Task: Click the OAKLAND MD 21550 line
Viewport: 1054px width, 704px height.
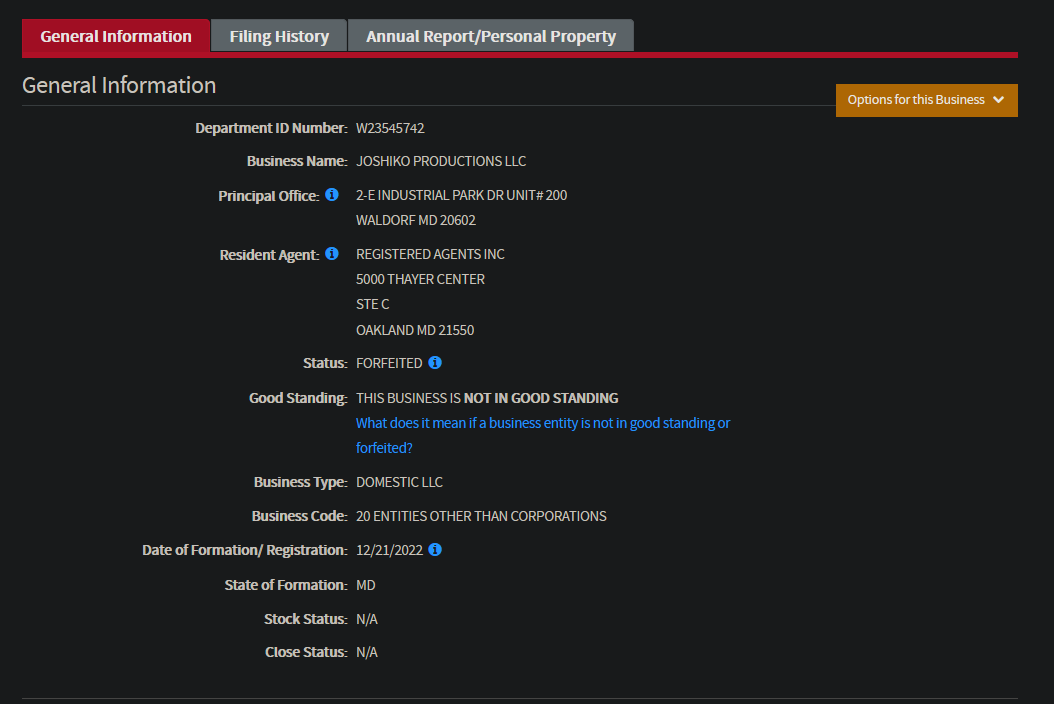Action: tap(415, 330)
